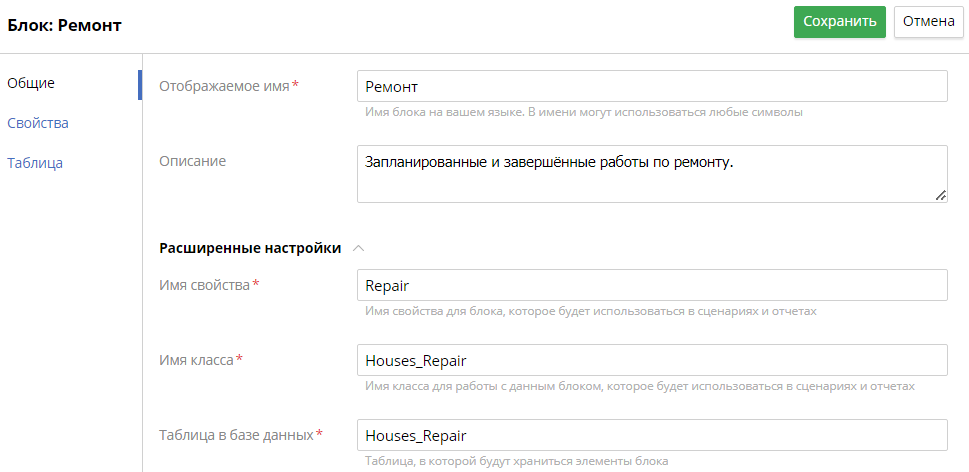Click the Имя свойства label
The width and height of the screenshot is (969, 472).
(204, 285)
